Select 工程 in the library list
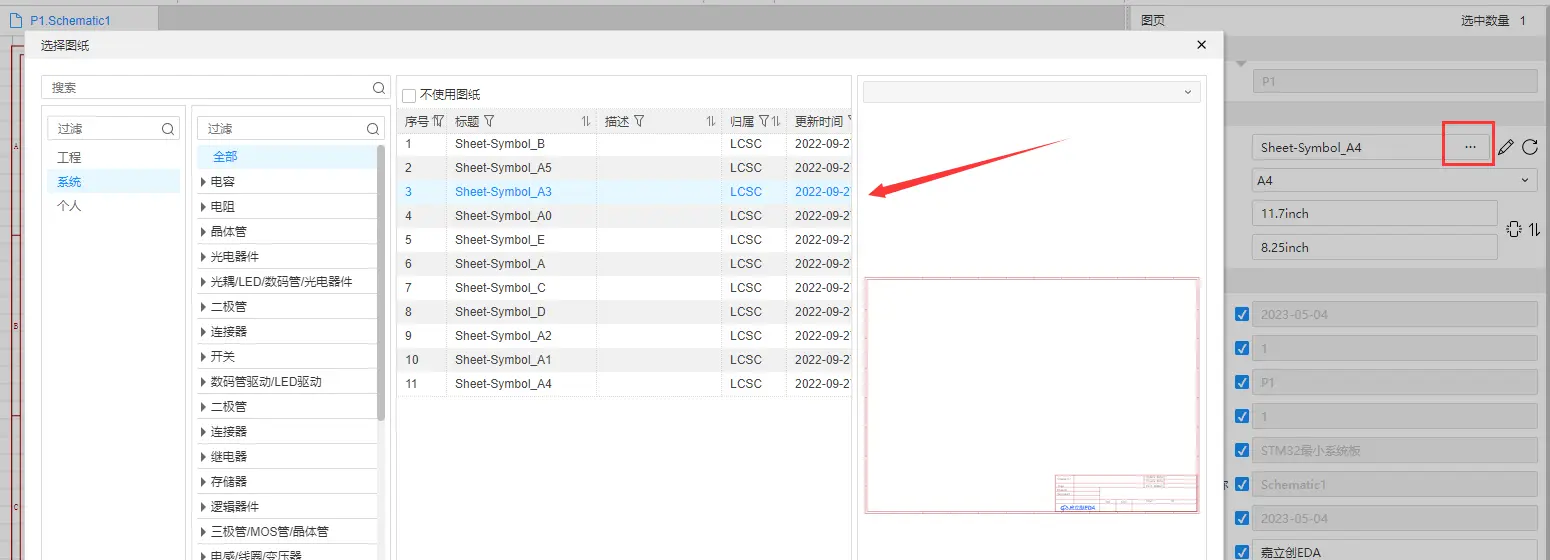Screen dimensions: 1550x560 tap(69, 158)
